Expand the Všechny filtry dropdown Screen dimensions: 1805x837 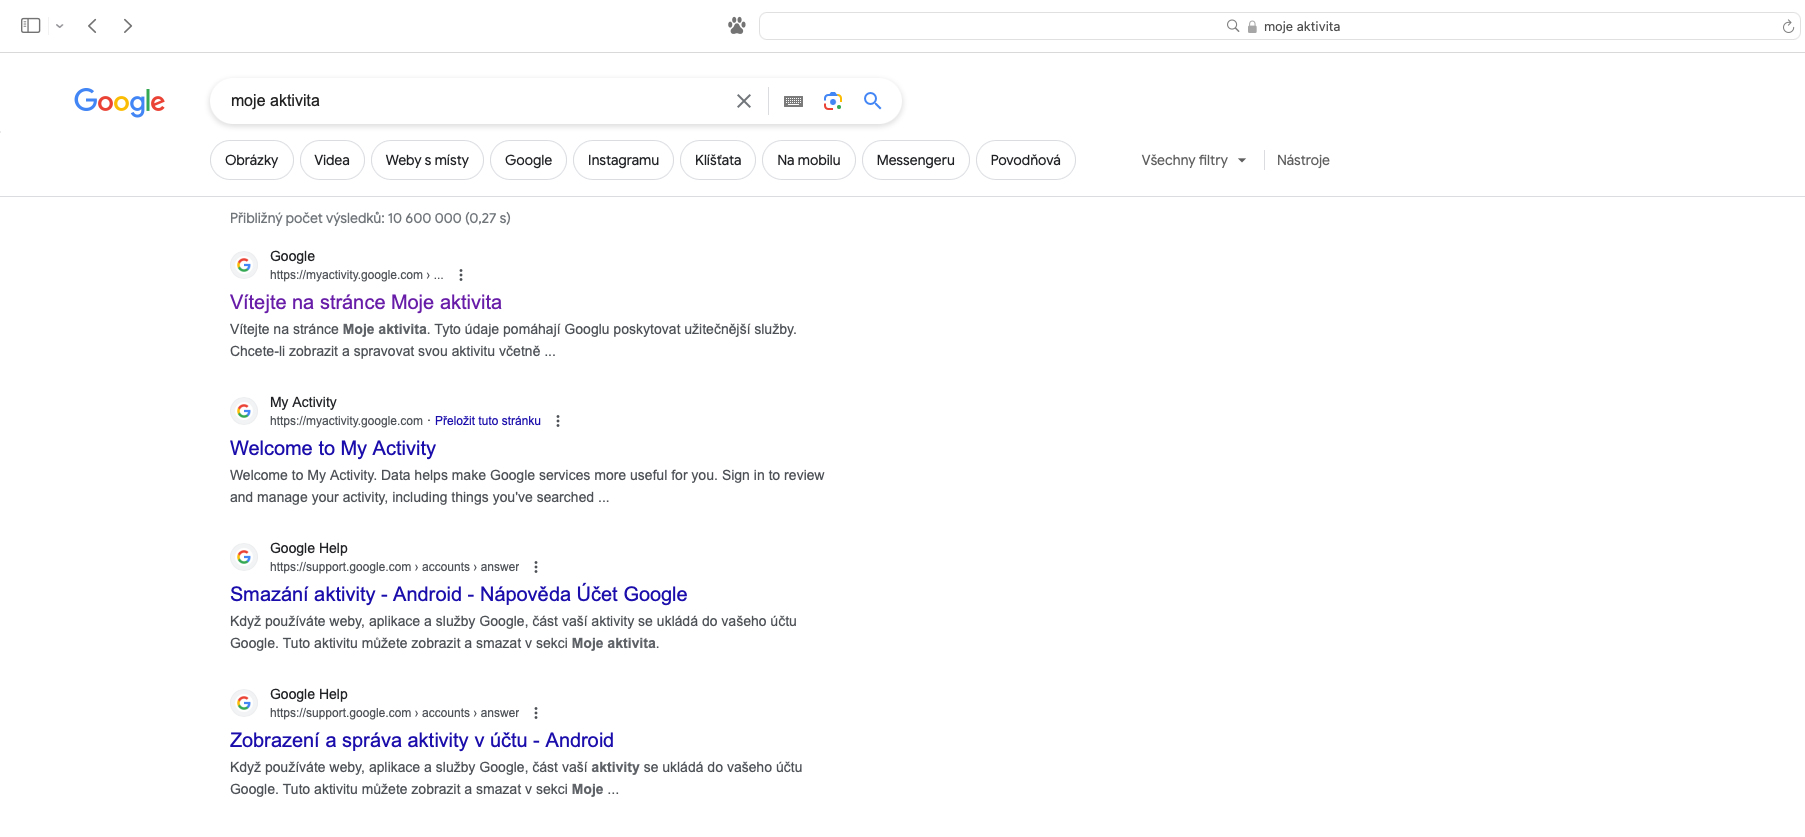(1194, 160)
